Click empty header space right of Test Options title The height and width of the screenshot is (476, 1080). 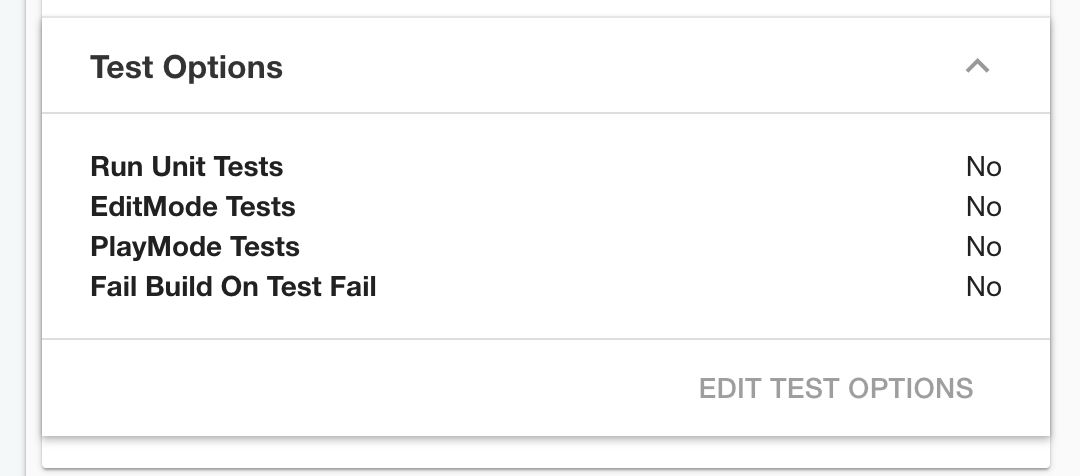coord(620,66)
